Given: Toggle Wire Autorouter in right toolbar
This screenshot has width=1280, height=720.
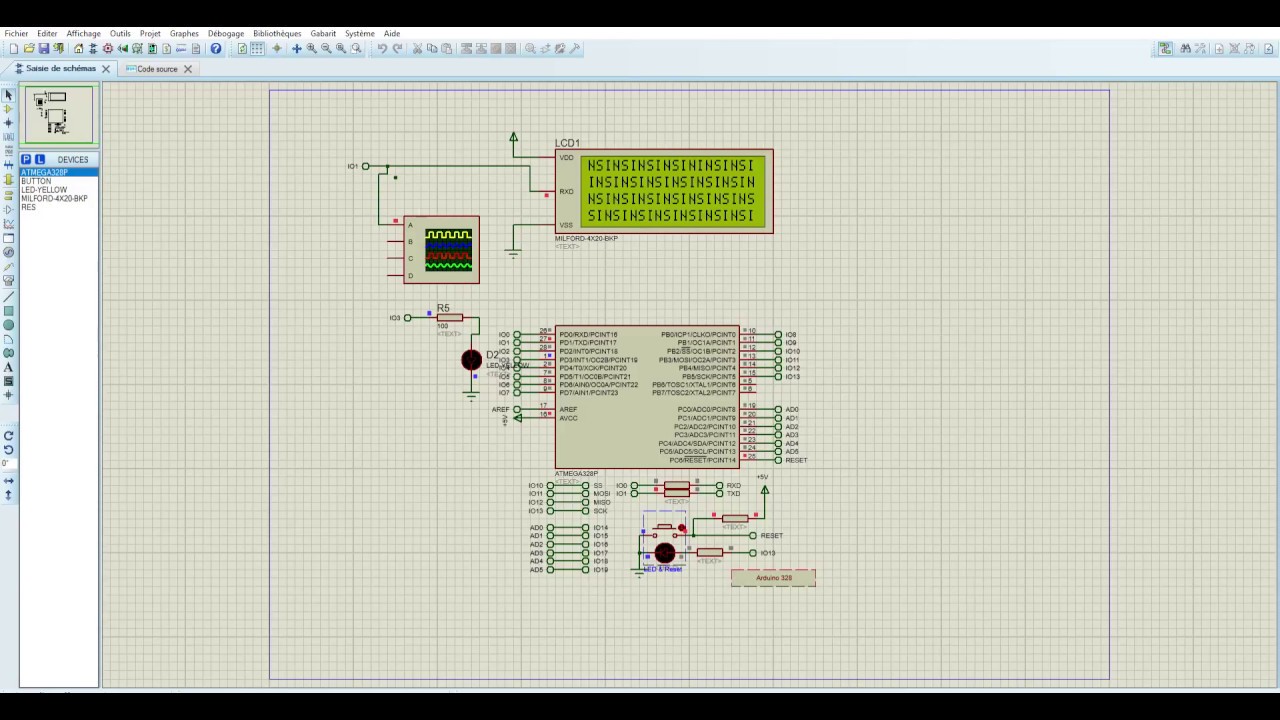Looking at the screenshot, I should (x=1165, y=48).
